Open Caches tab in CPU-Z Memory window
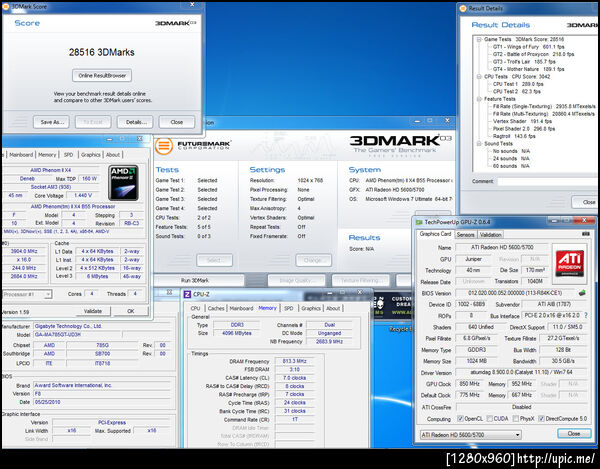The height and width of the screenshot is (469, 600). 216,308
